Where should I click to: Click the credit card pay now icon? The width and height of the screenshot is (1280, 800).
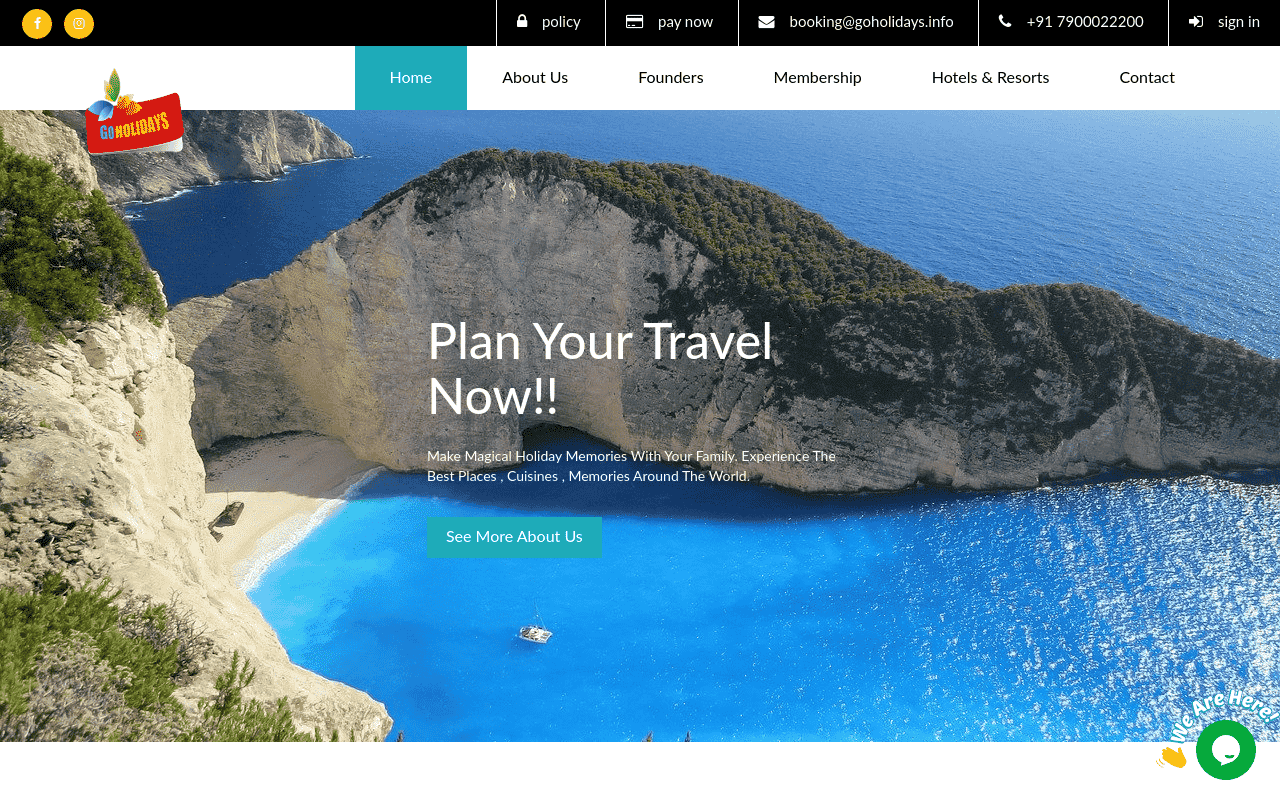[634, 21]
